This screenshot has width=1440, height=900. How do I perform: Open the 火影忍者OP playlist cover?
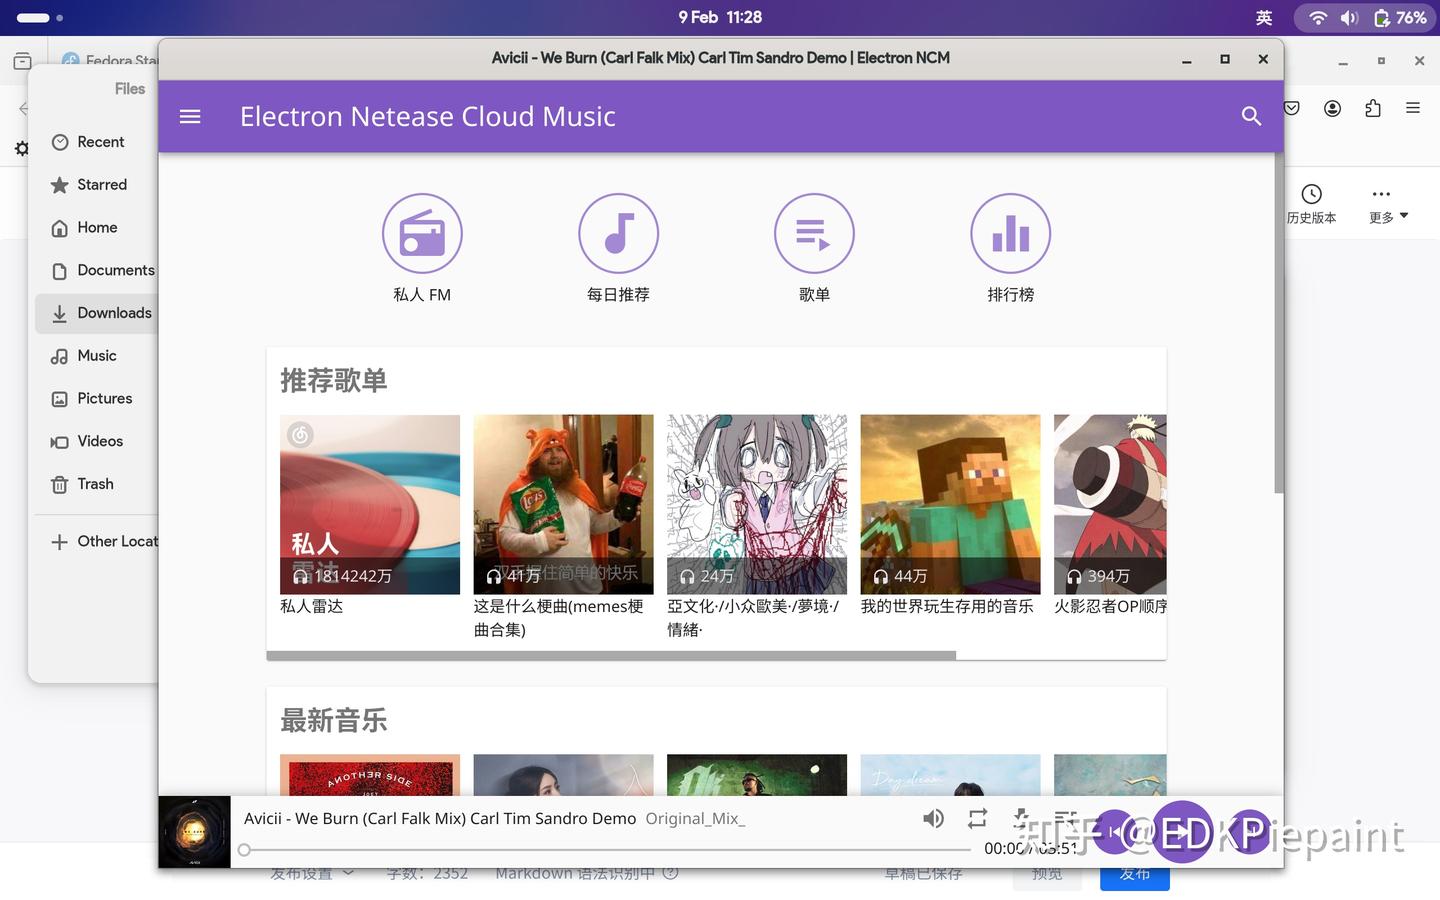click(x=1110, y=505)
